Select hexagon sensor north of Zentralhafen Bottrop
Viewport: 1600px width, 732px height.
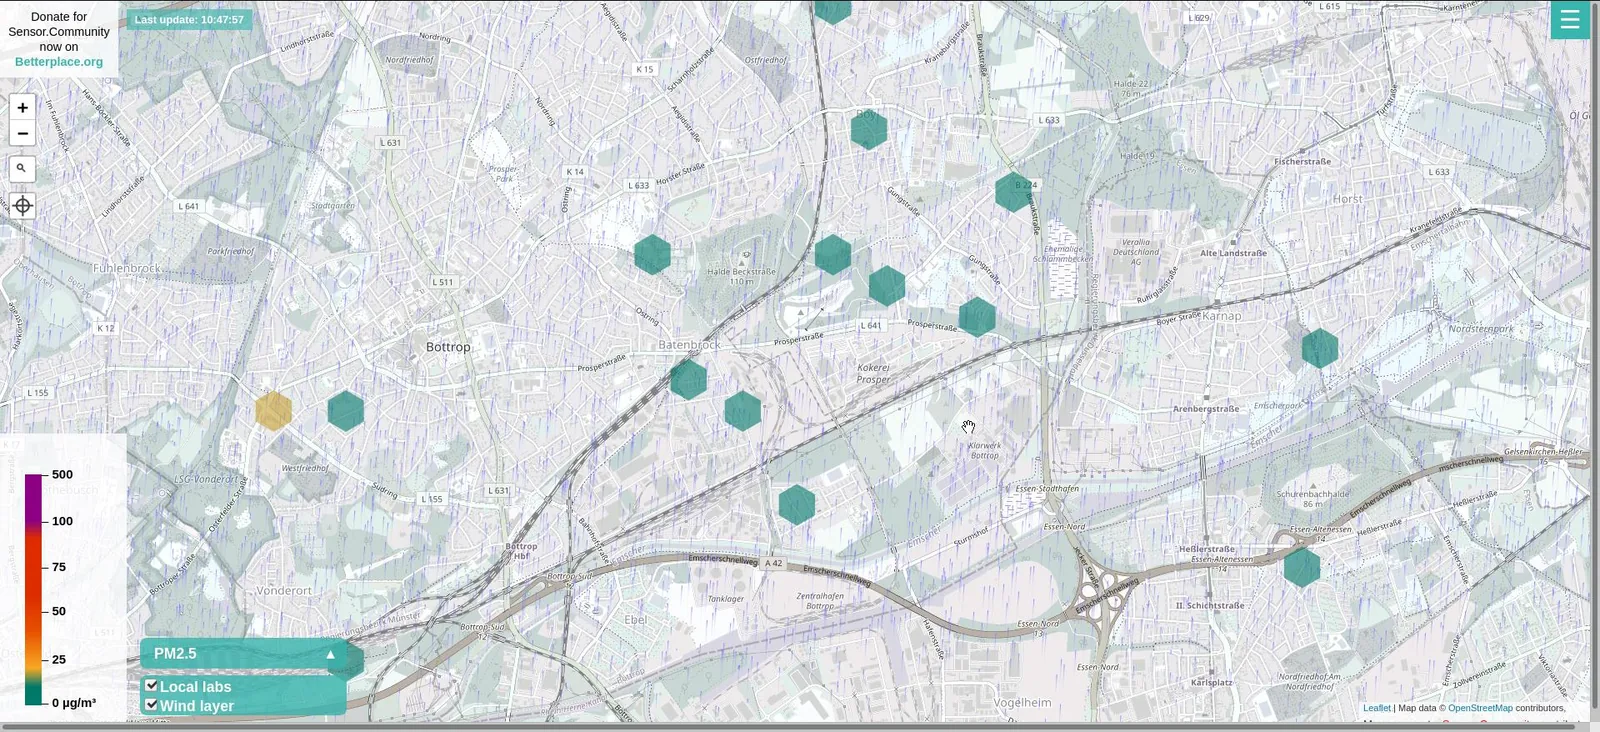(797, 504)
